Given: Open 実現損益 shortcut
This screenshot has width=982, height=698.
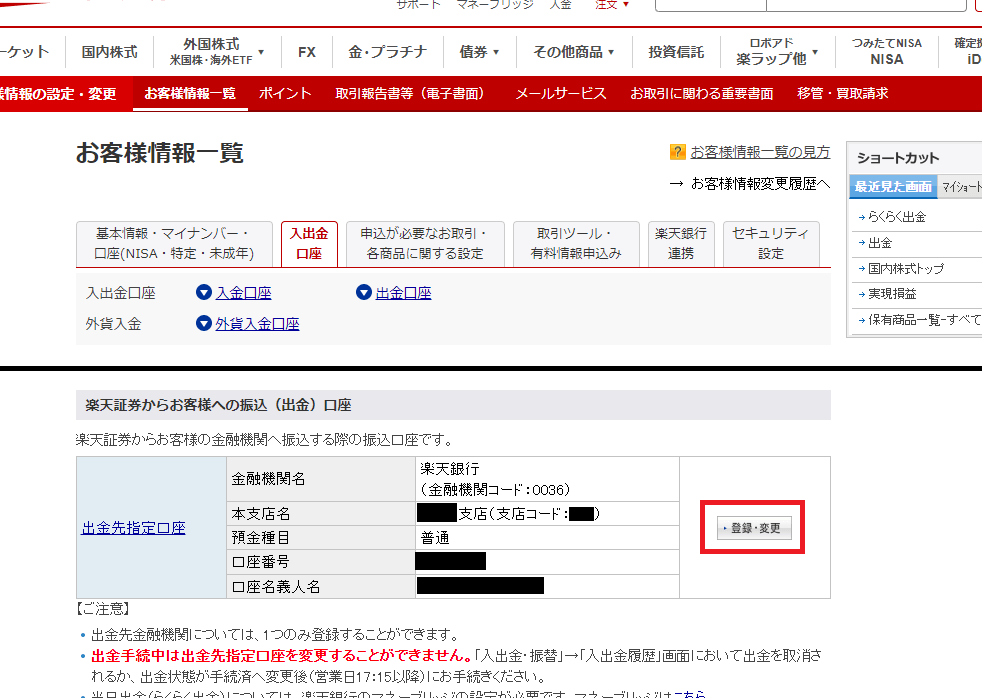Looking at the screenshot, I should (892, 294).
